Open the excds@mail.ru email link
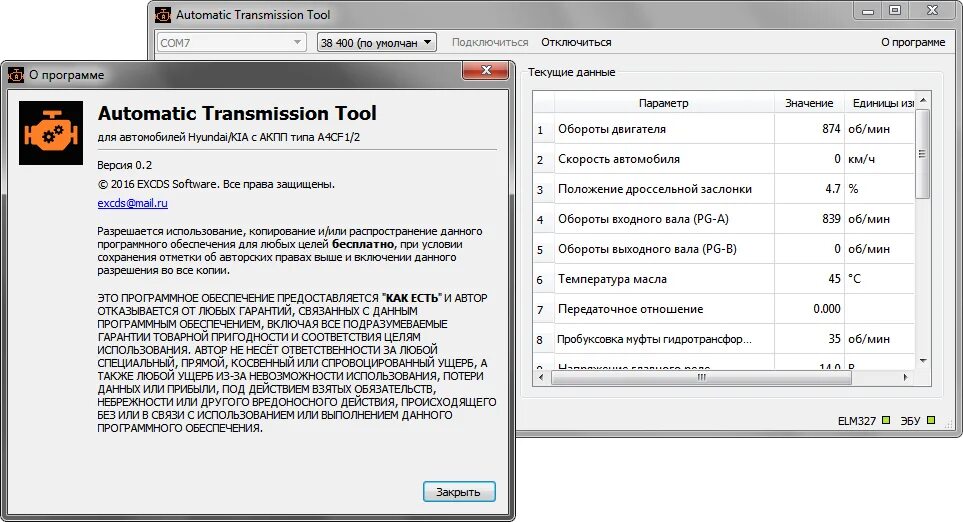 pyautogui.click(x=133, y=203)
